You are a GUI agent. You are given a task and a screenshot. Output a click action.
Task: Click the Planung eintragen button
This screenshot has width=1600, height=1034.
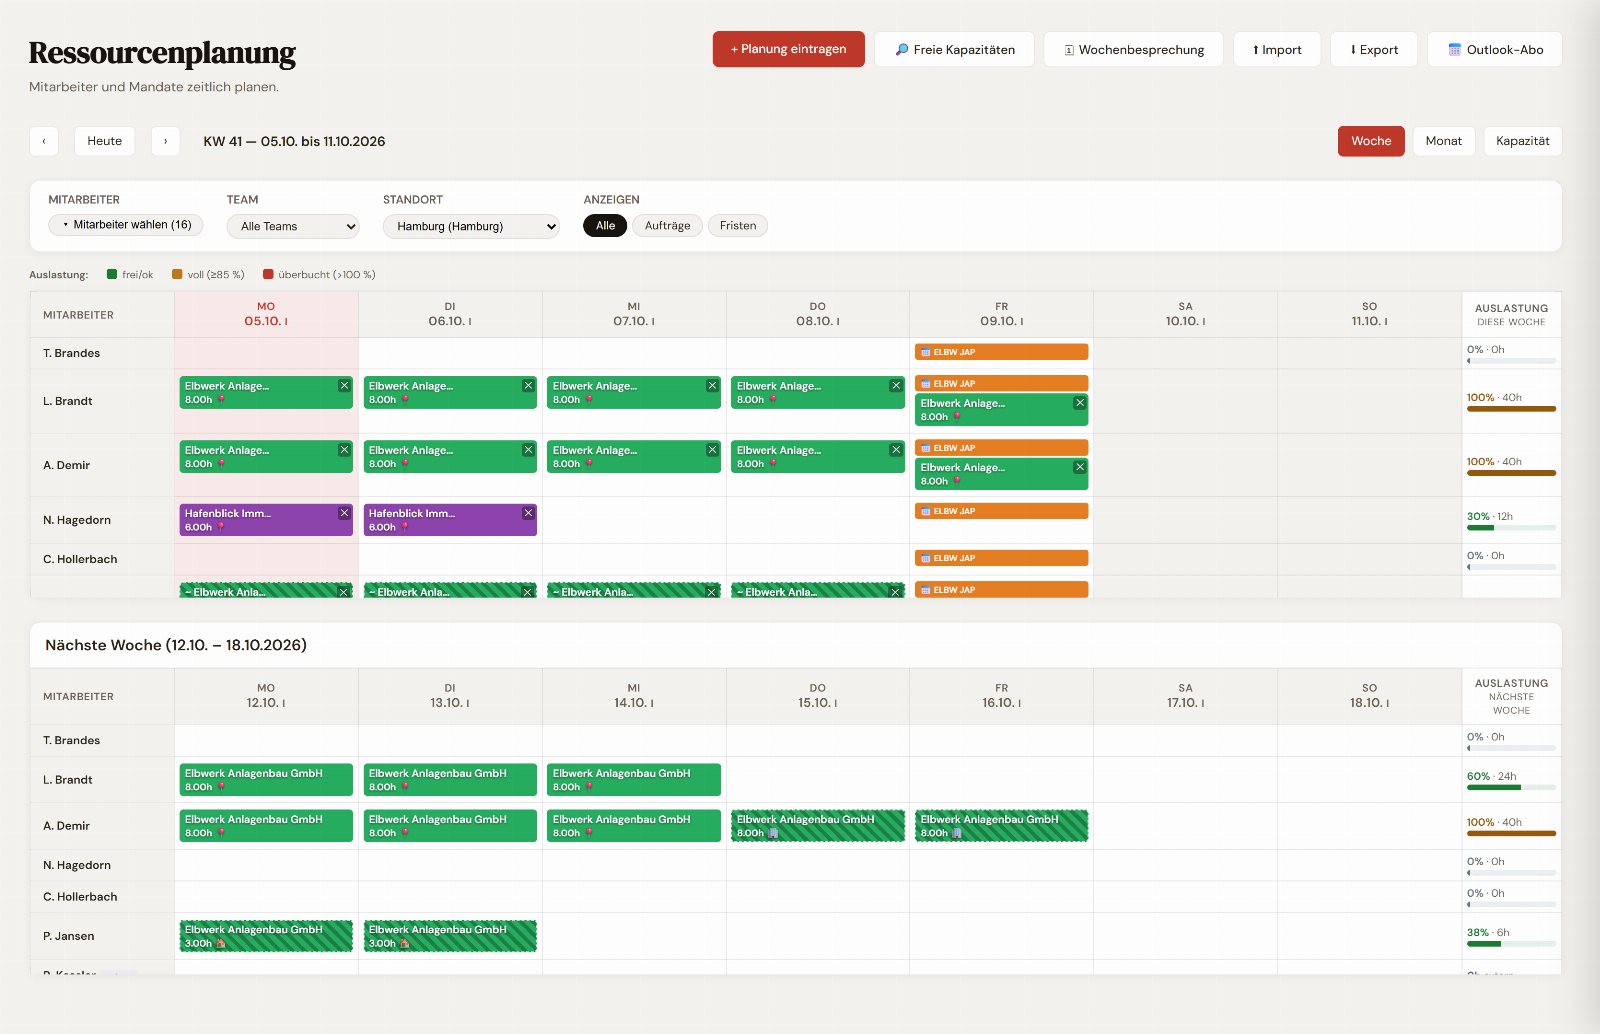[x=788, y=49]
